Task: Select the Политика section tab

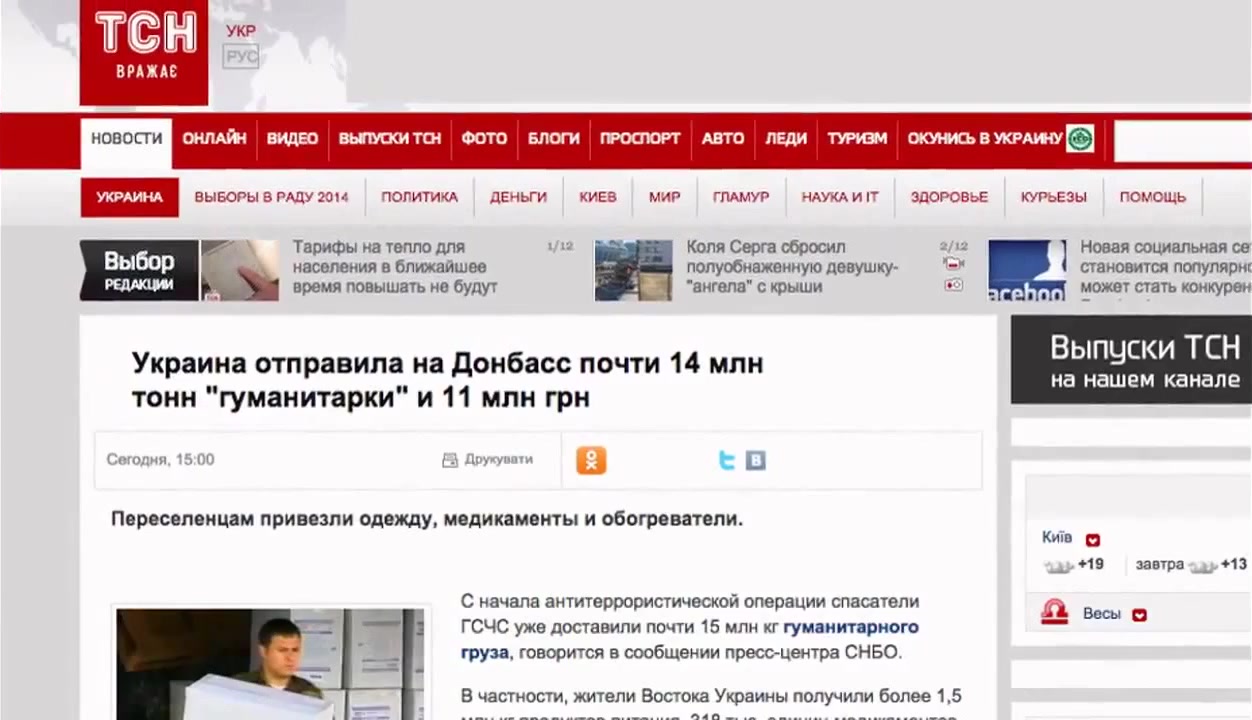Action: tap(419, 197)
